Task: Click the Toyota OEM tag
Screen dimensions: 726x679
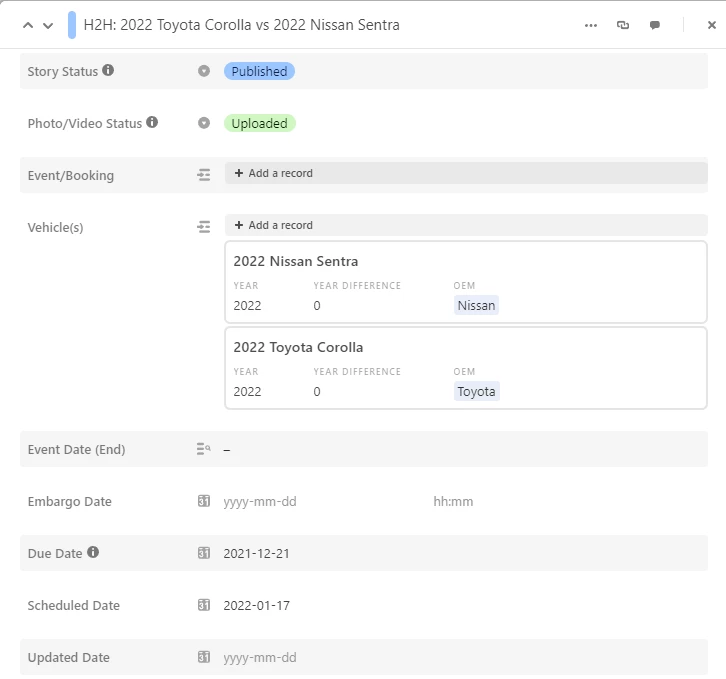Action: click(x=476, y=391)
